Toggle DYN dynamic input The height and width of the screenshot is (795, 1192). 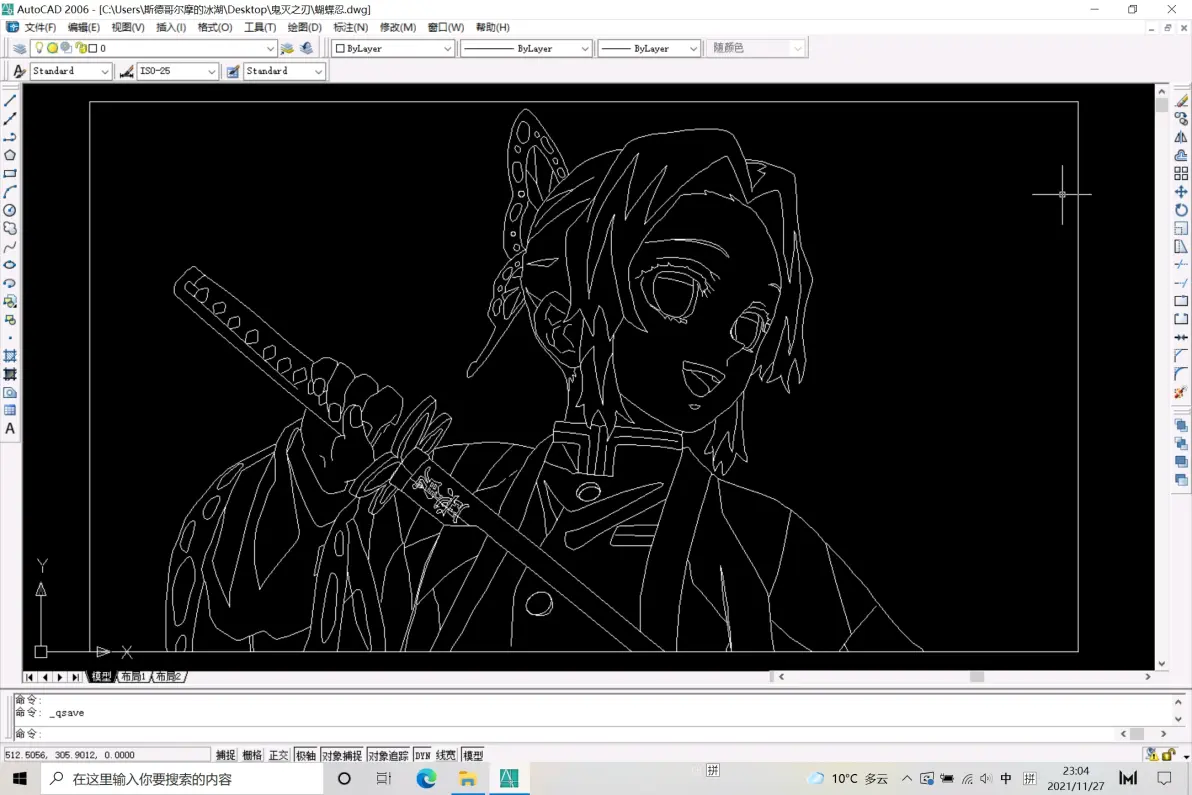pos(423,755)
